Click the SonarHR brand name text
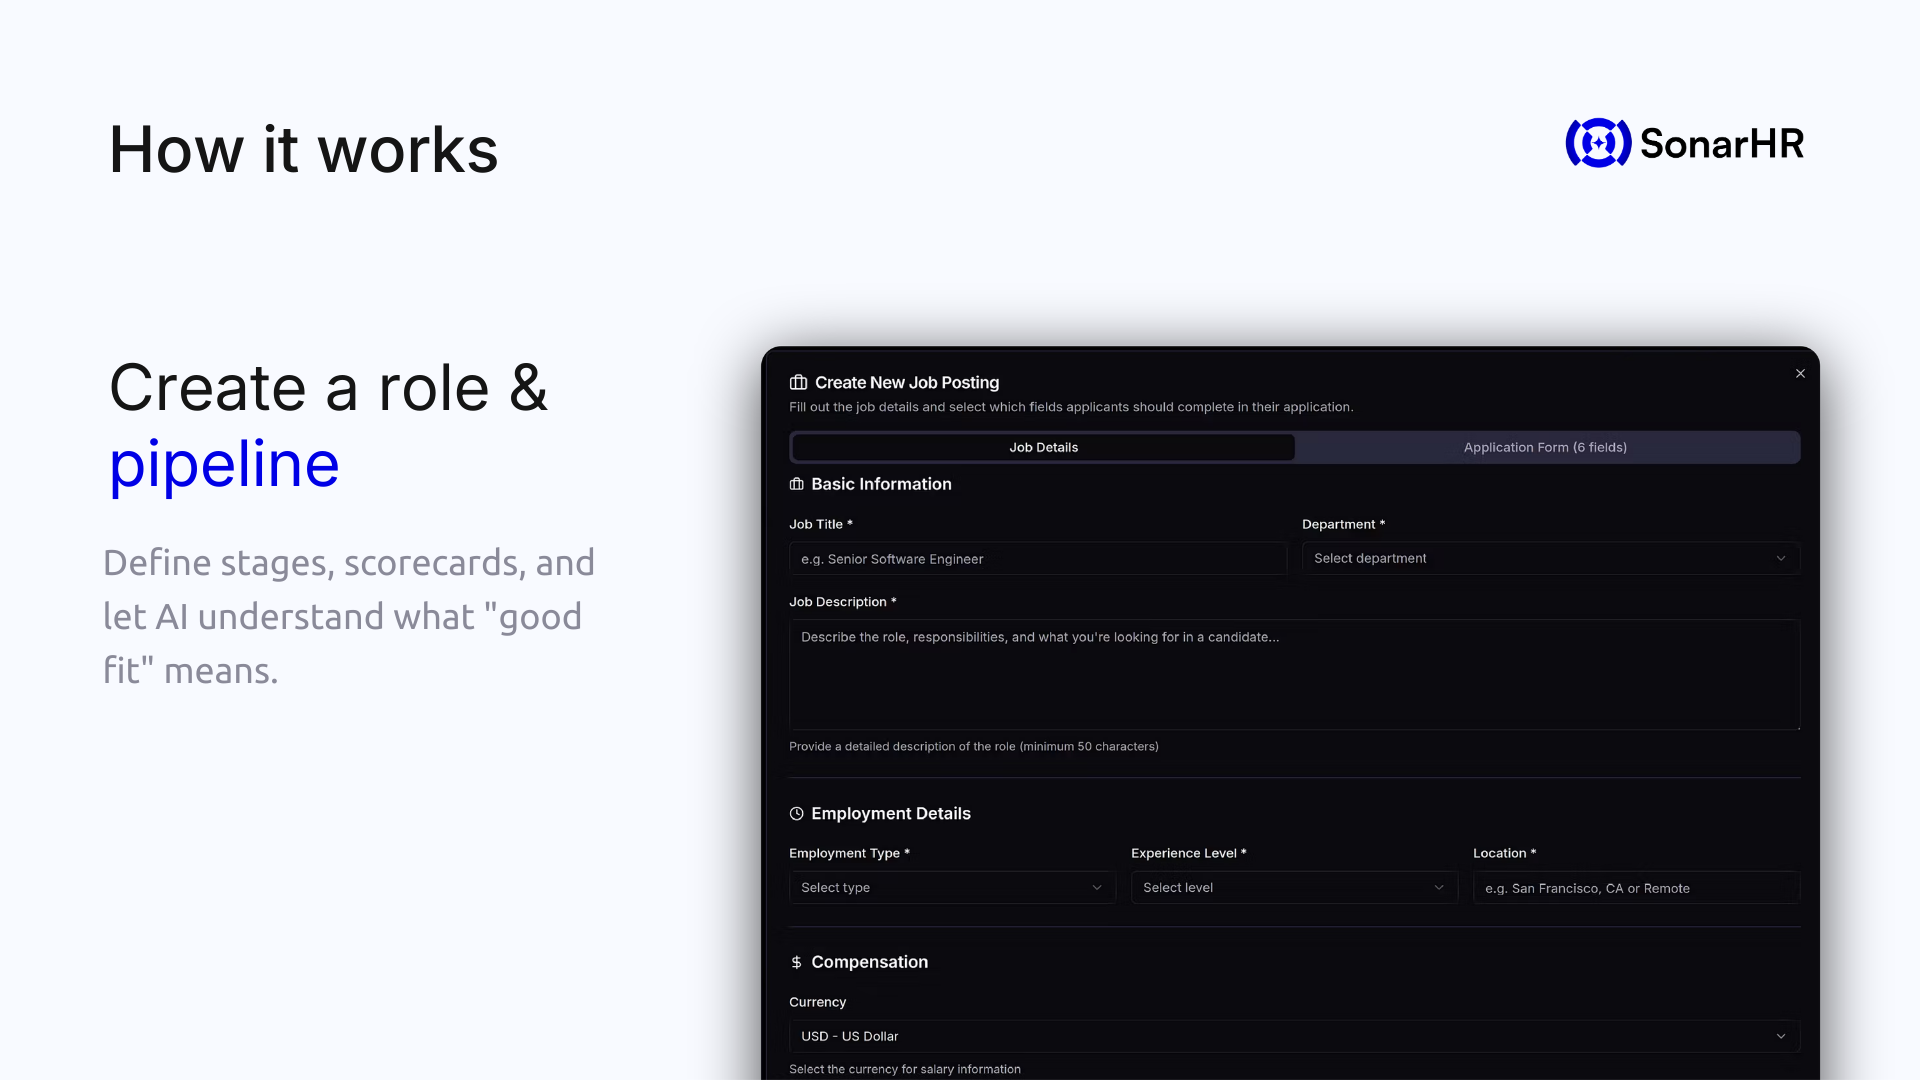The width and height of the screenshot is (1920, 1080). pyautogui.click(x=1722, y=144)
